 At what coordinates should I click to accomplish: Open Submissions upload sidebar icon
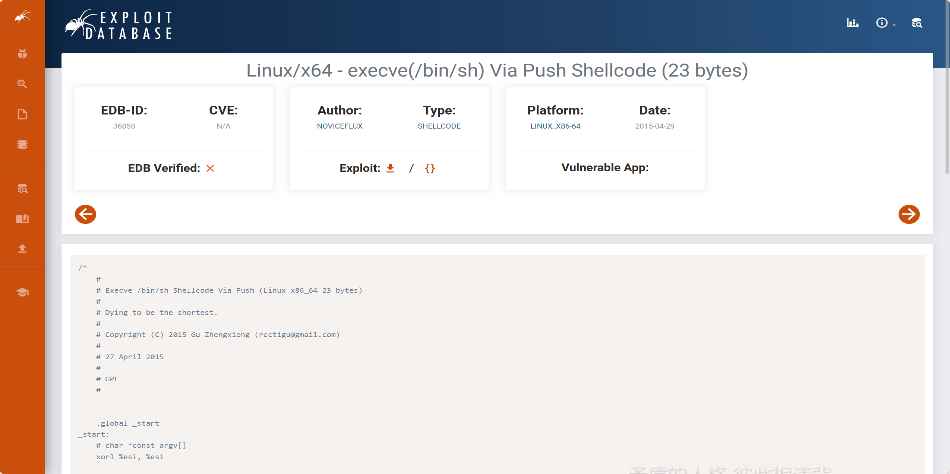point(22,249)
